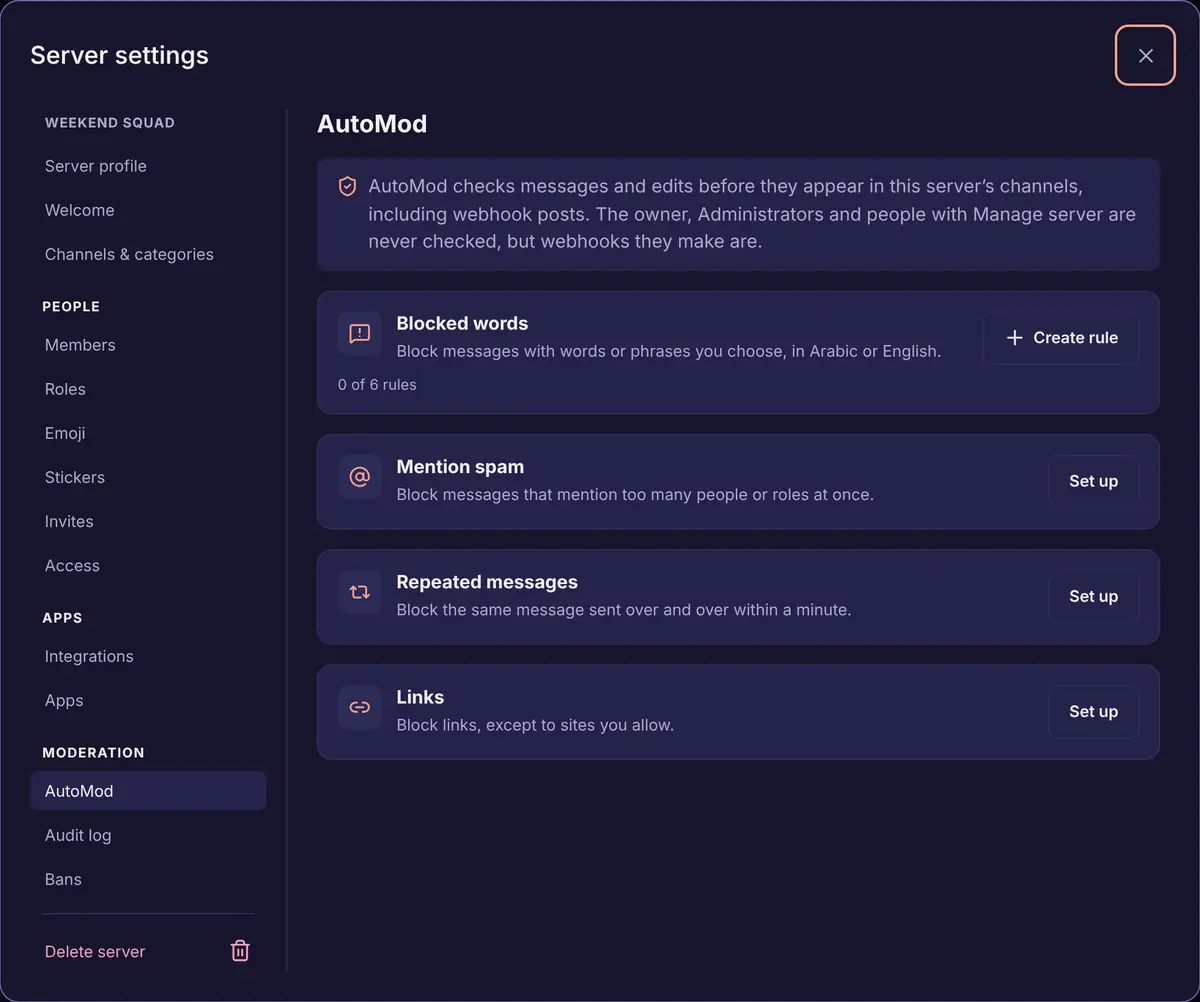Viewport: 1200px width, 1002px height.
Task: Go to the Welcome settings page
Action: [x=148, y=210]
